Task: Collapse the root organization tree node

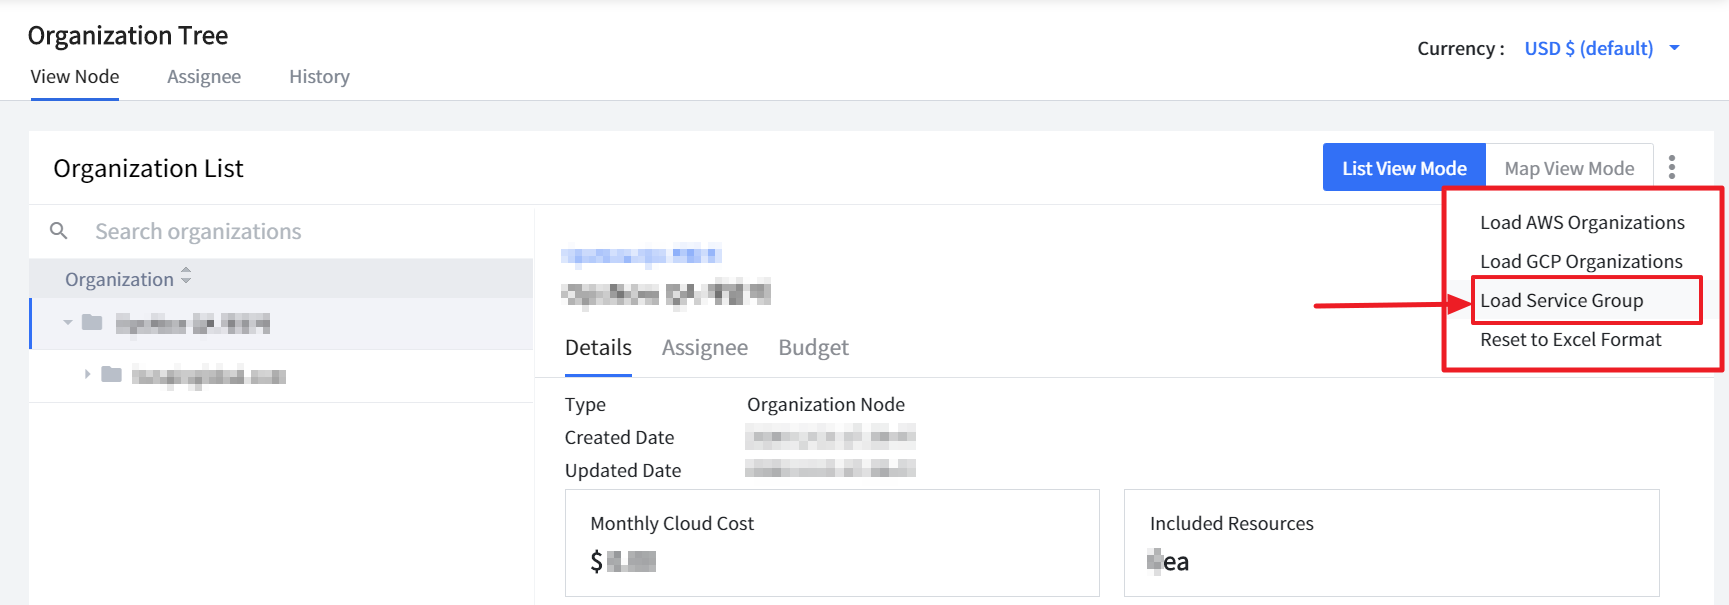Action: pos(68,322)
